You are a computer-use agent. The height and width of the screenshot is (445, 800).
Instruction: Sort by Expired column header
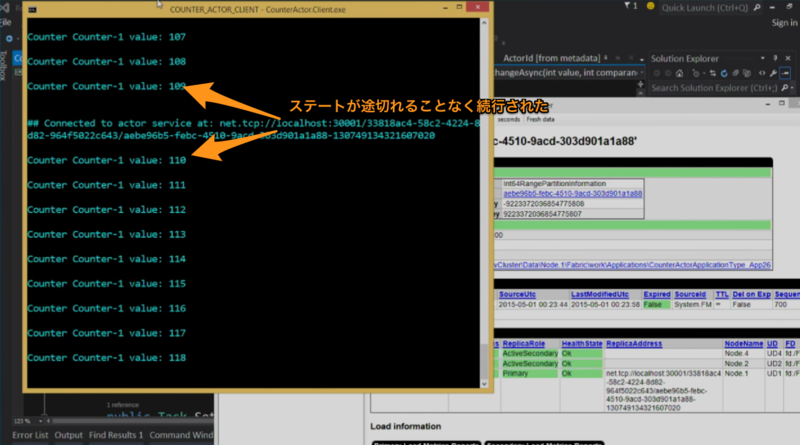657,294
